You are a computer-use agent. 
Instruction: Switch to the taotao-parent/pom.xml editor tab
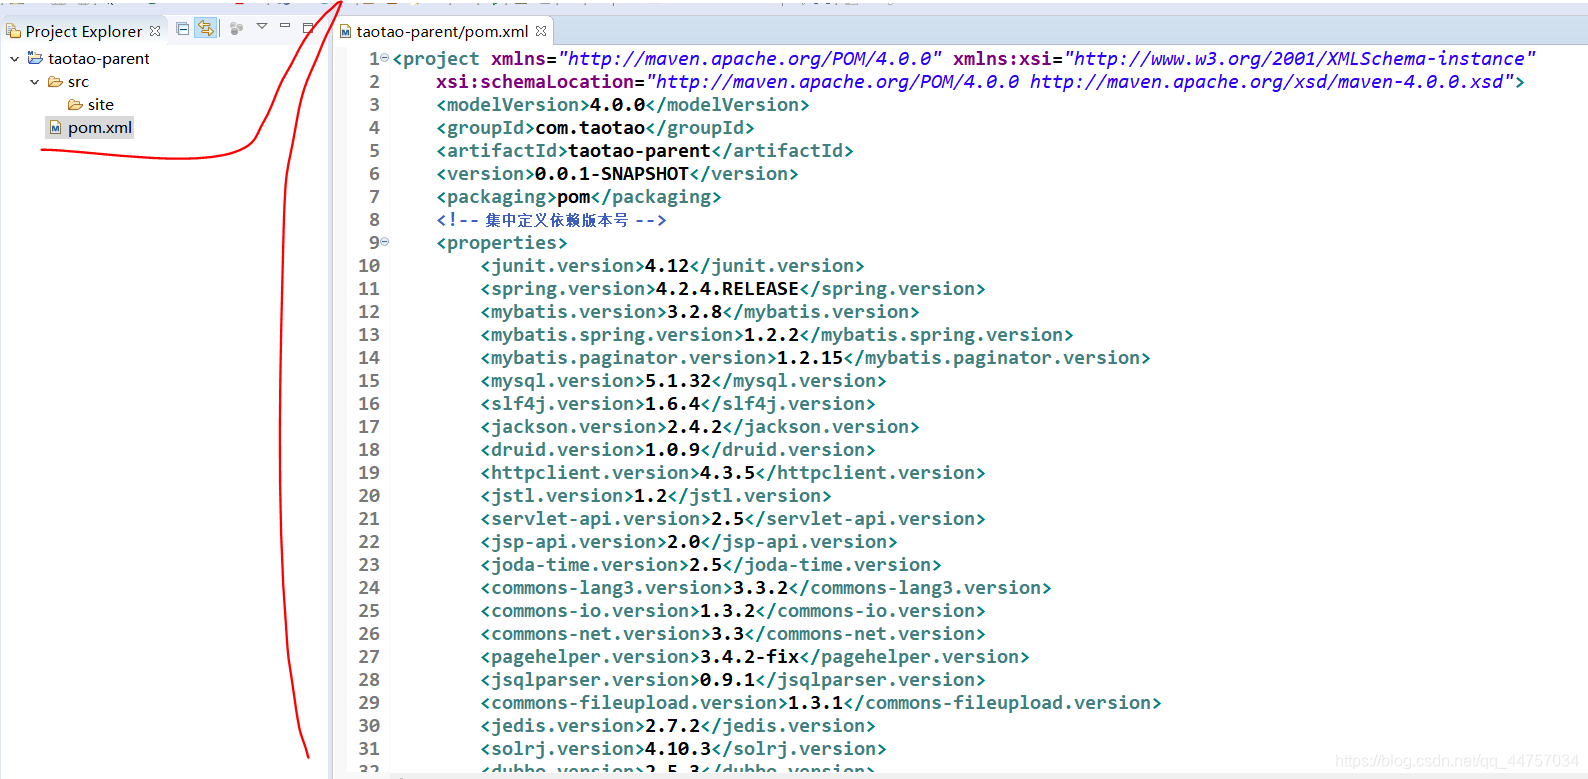442,31
